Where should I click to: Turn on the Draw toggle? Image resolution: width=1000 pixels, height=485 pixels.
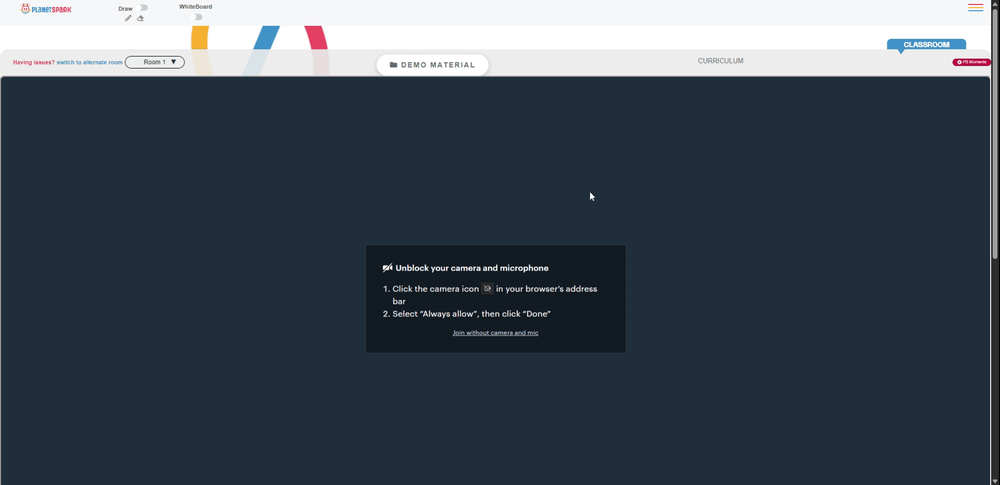click(142, 8)
